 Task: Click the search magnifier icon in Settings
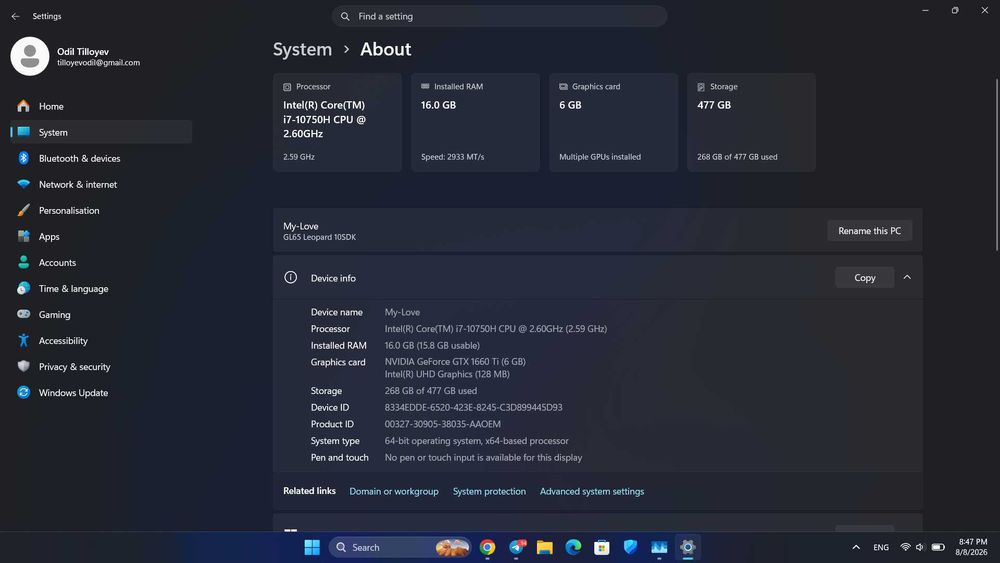tap(345, 16)
